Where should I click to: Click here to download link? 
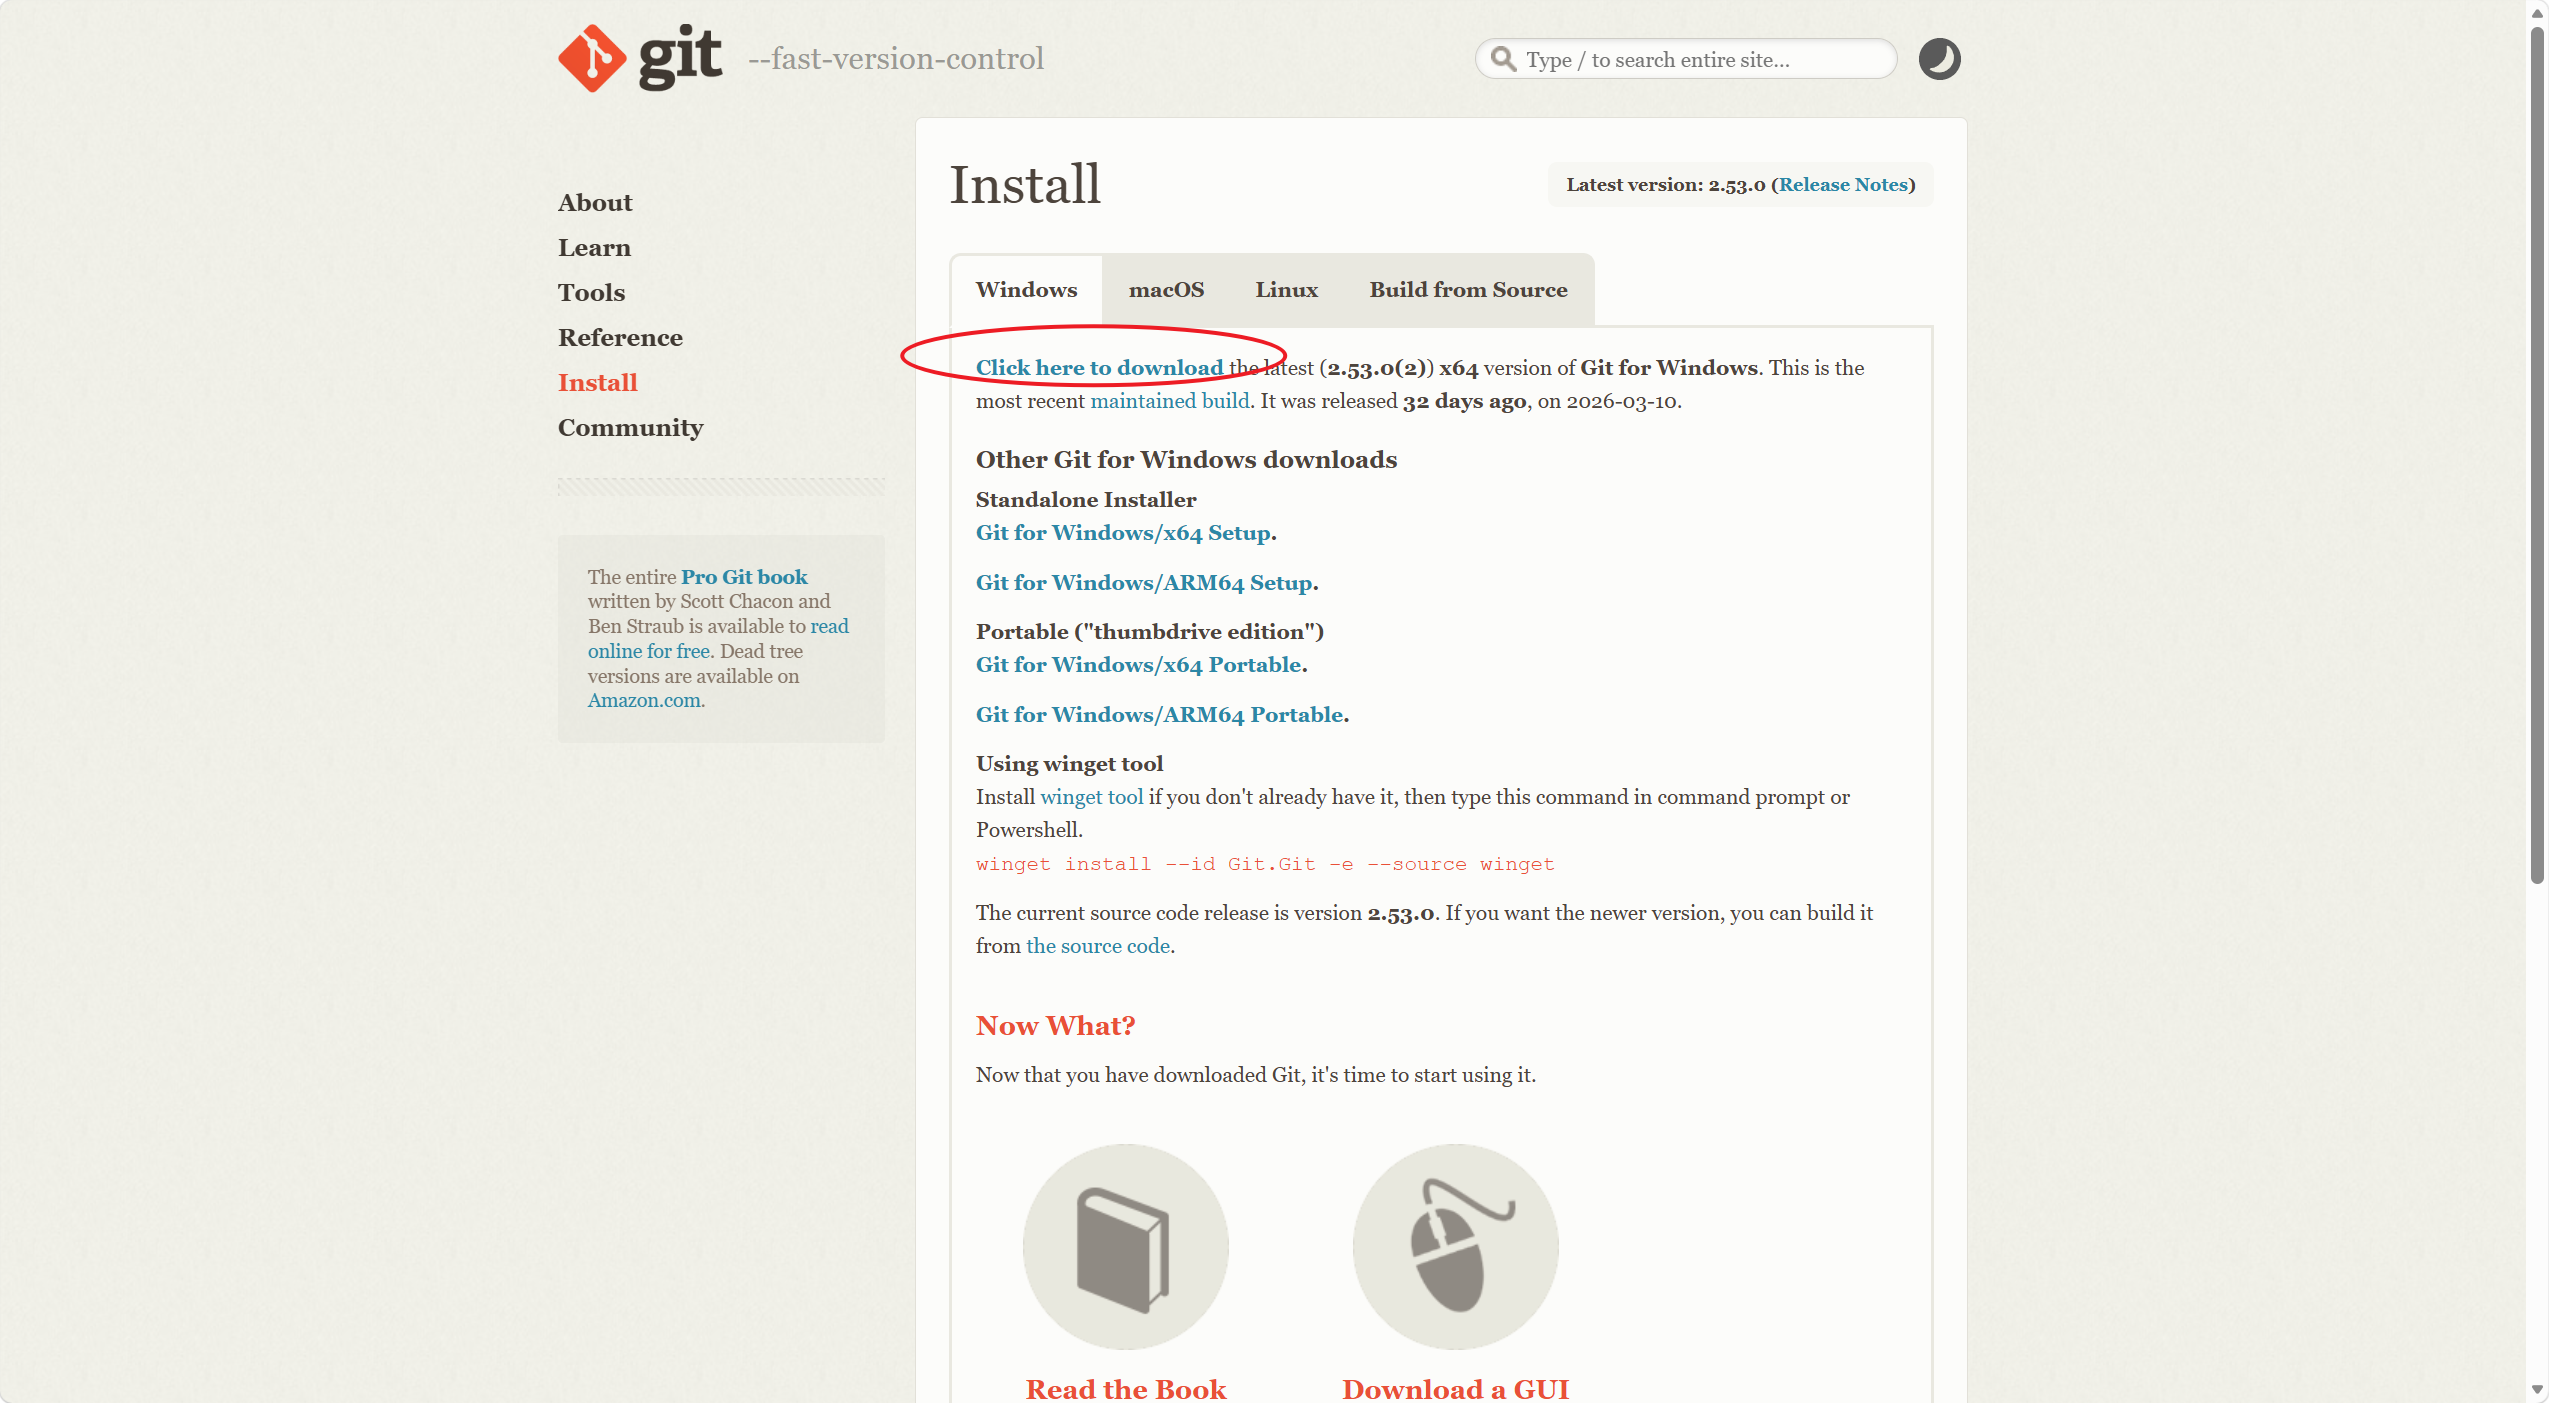coord(1099,368)
